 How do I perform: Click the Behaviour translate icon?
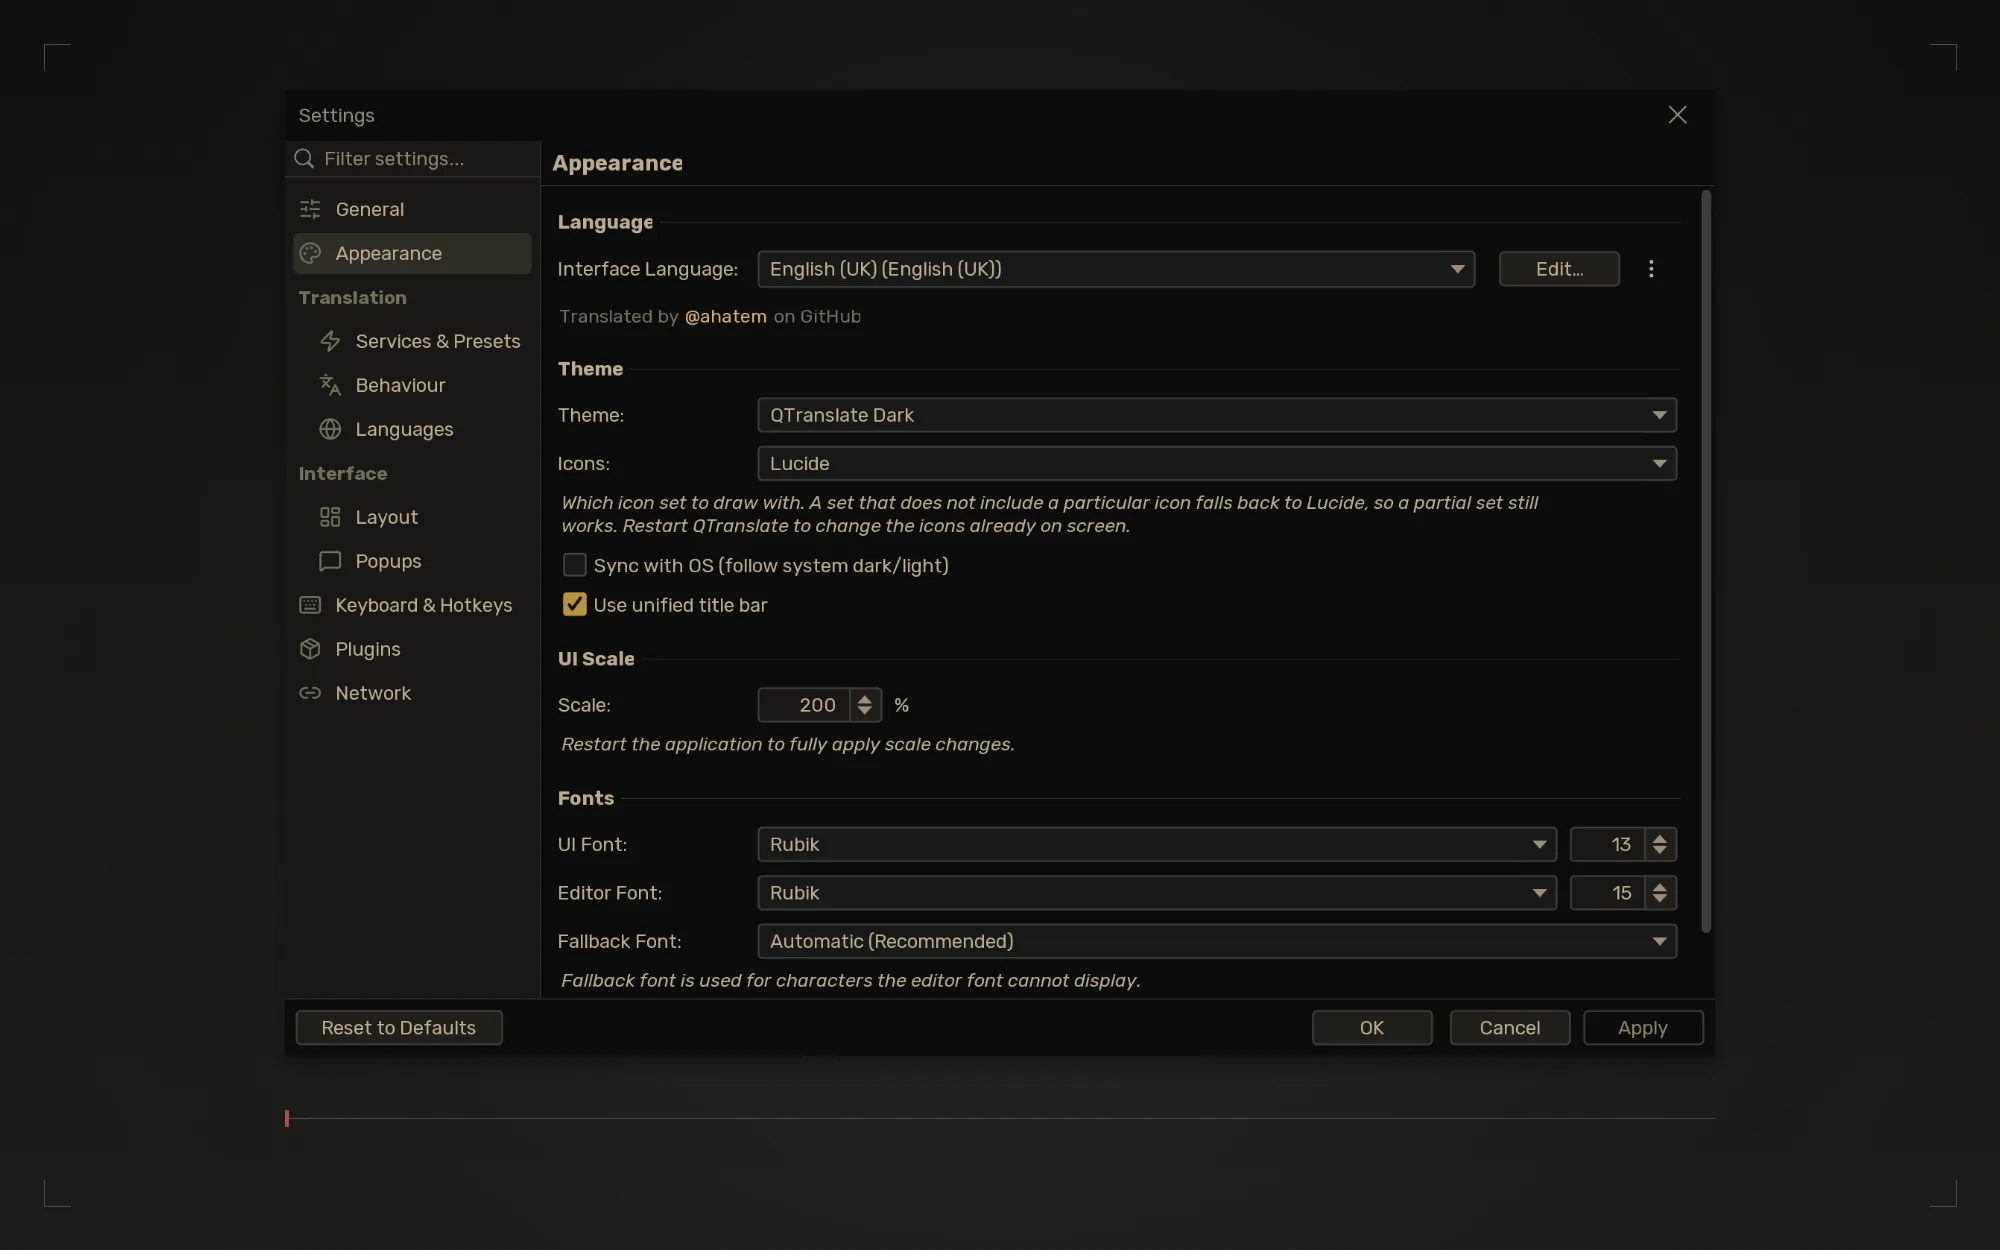pos(330,385)
